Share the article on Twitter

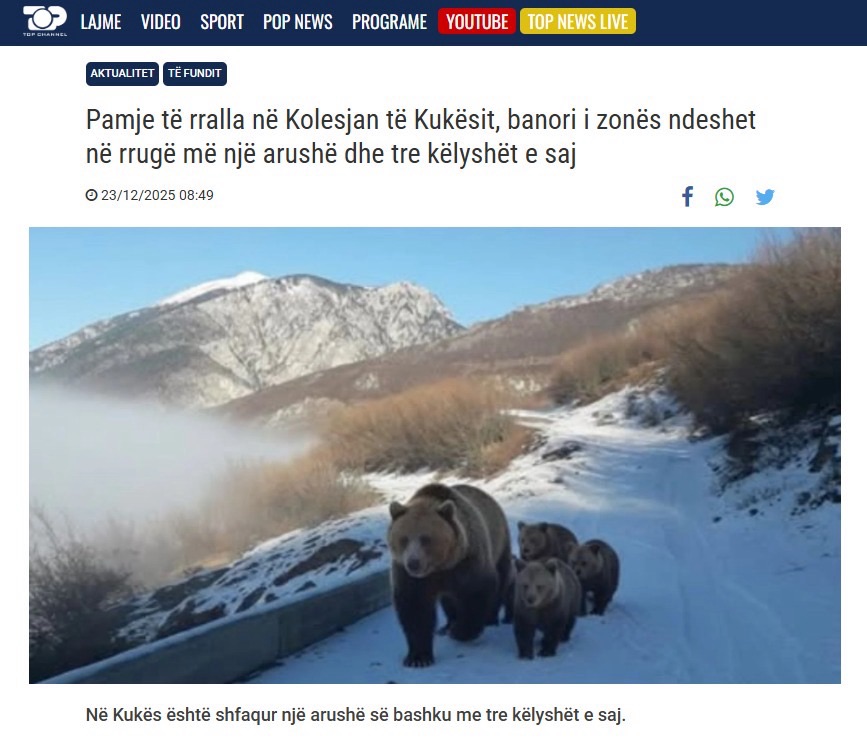tap(765, 197)
